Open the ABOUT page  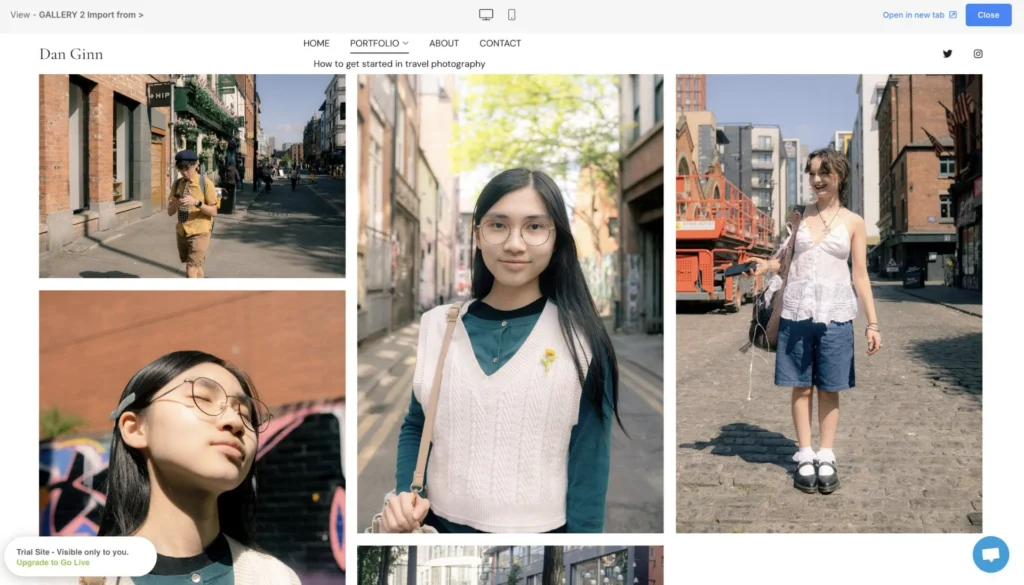[x=444, y=43]
